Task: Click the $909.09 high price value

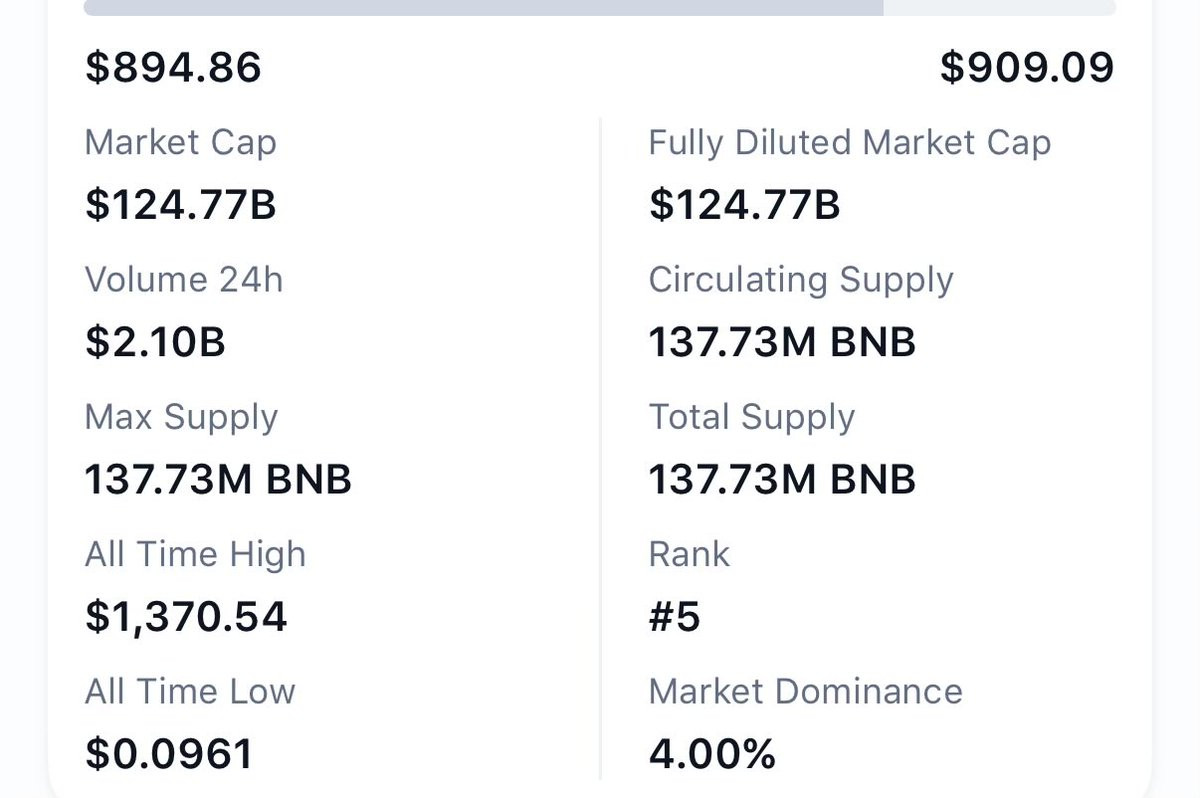Action: 1027,68
